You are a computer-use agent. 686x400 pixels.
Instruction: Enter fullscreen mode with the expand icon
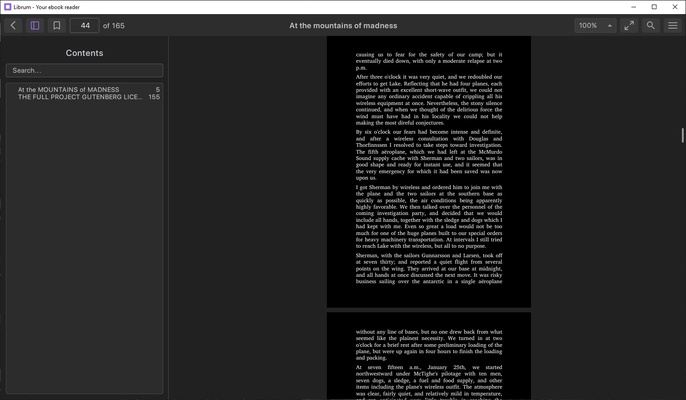[629, 25]
